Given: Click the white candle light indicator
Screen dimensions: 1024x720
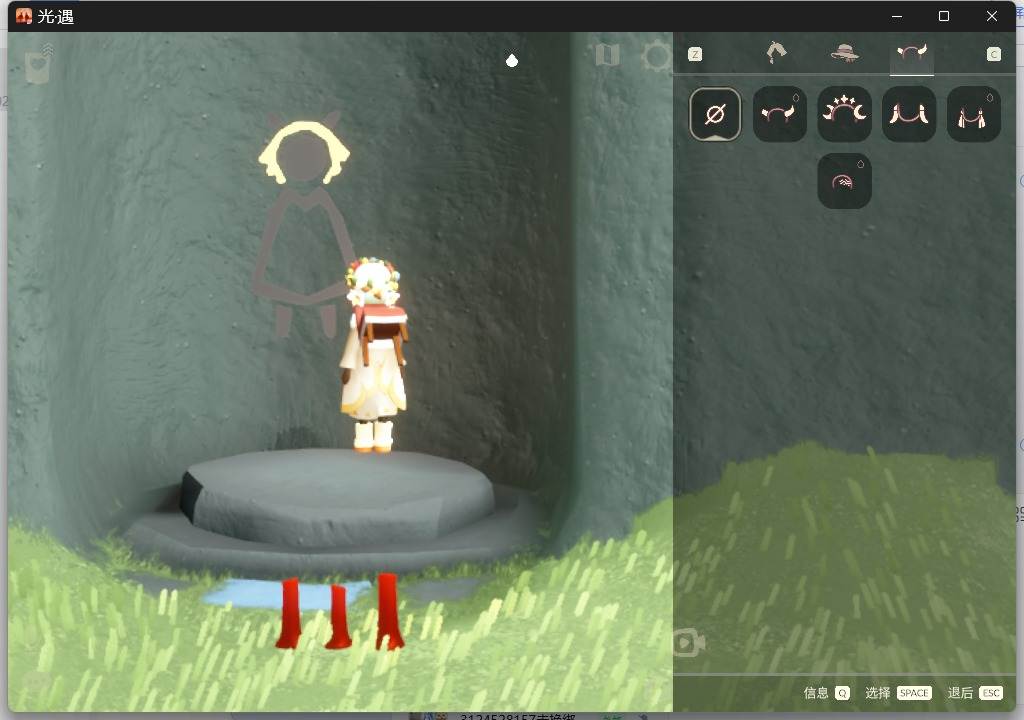Looking at the screenshot, I should click(x=512, y=61).
